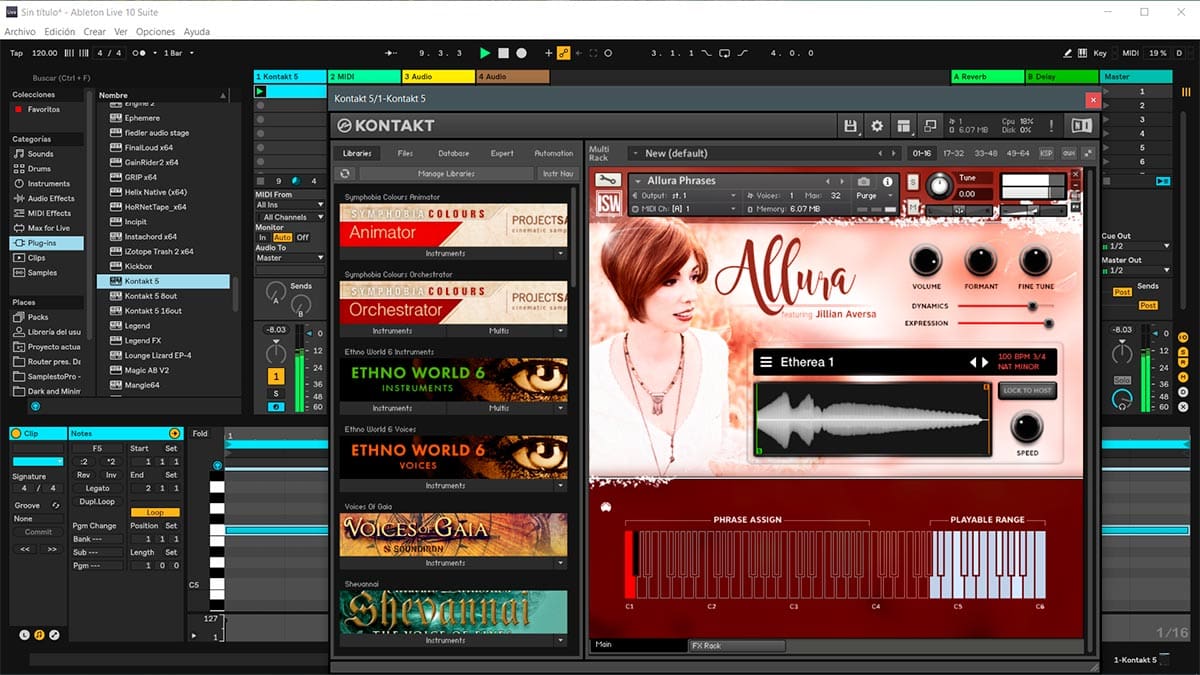Click the phrase waveform display
The width and height of the screenshot is (1200, 675).
(x=873, y=418)
